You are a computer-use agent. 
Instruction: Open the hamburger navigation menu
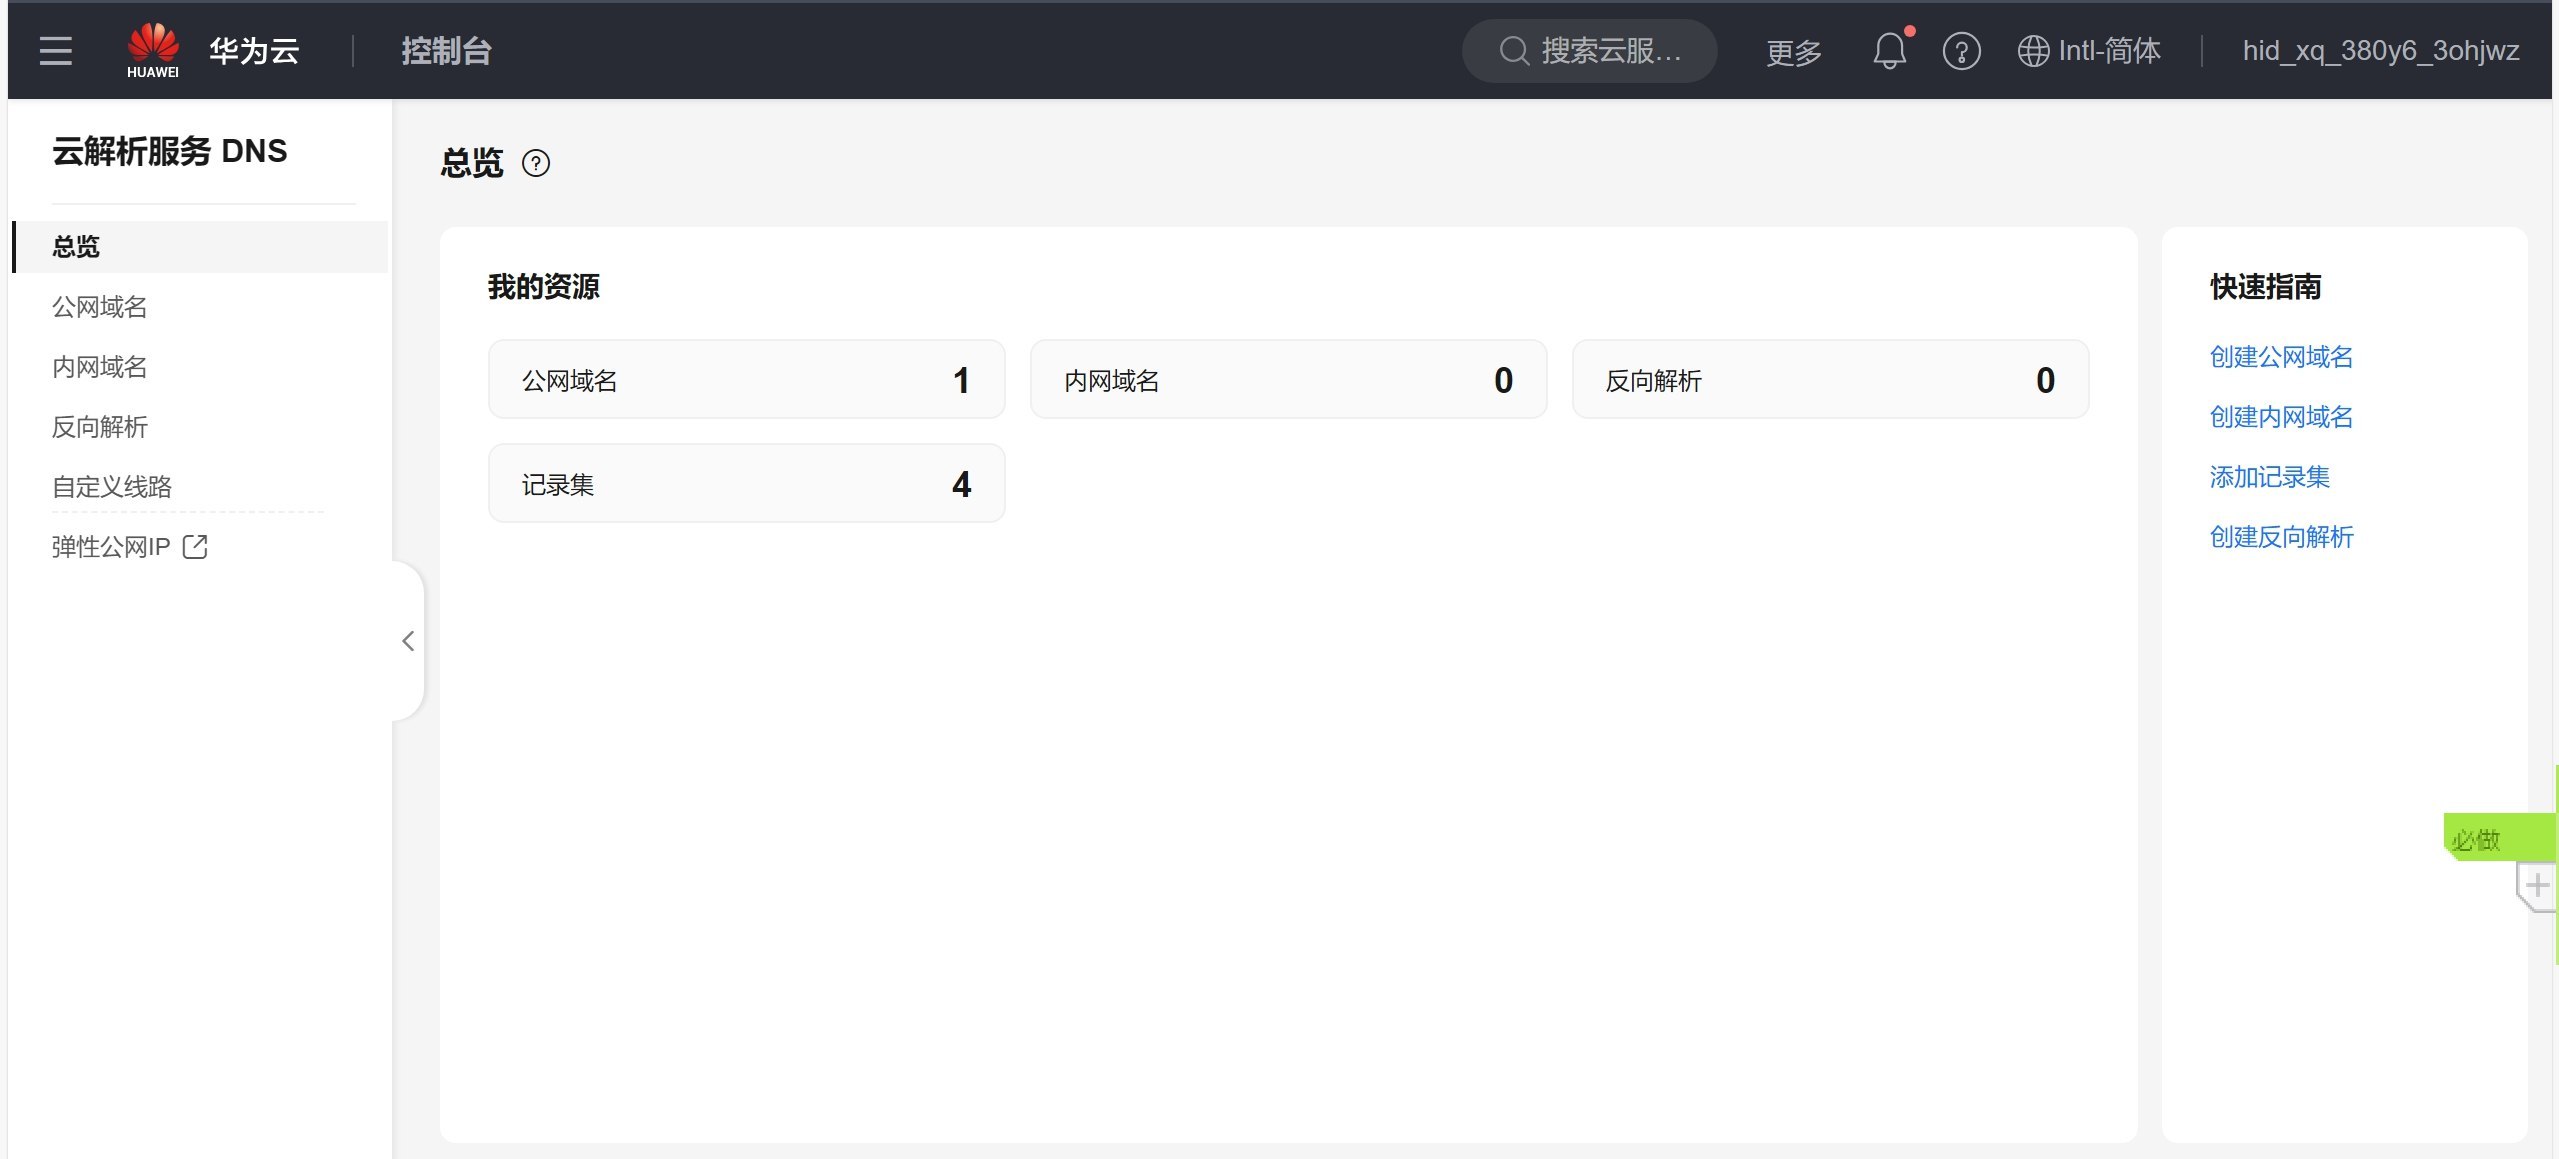[56, 51]
